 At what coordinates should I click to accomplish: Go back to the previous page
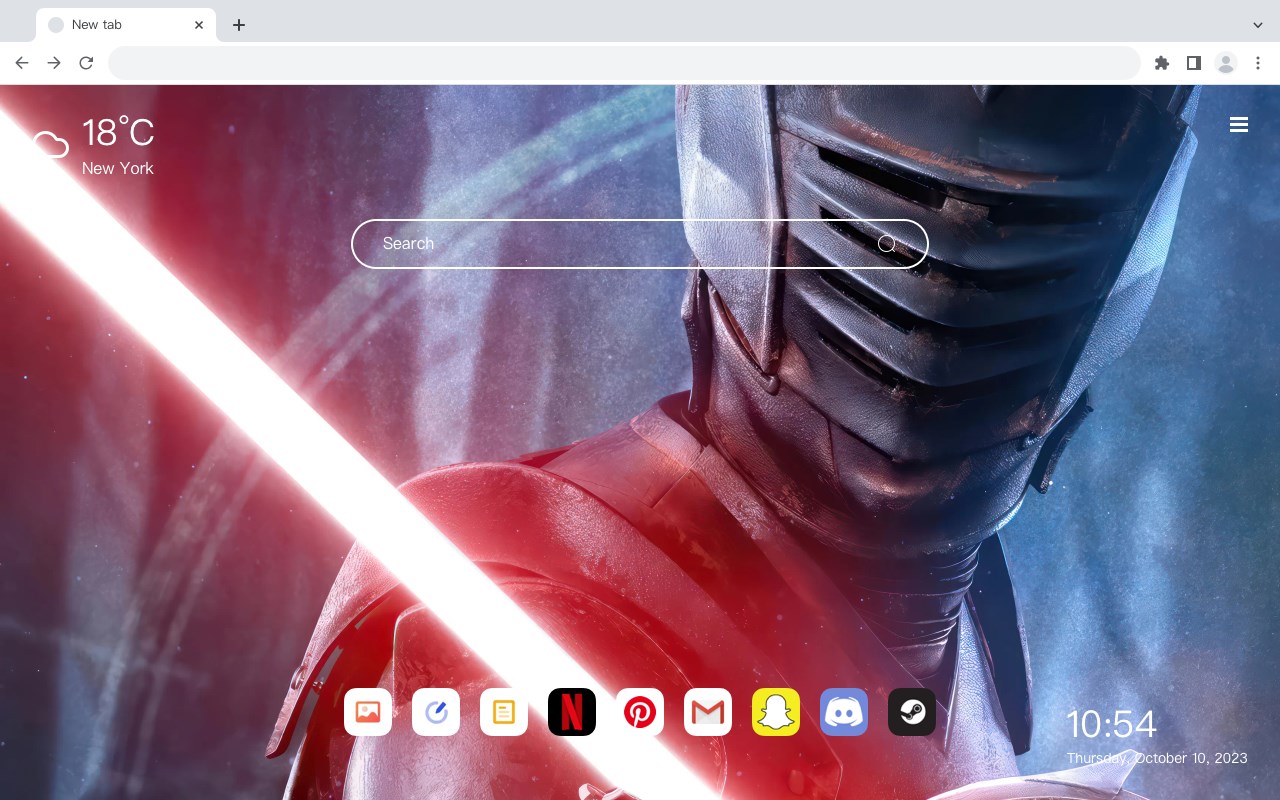tap(22, 63)
